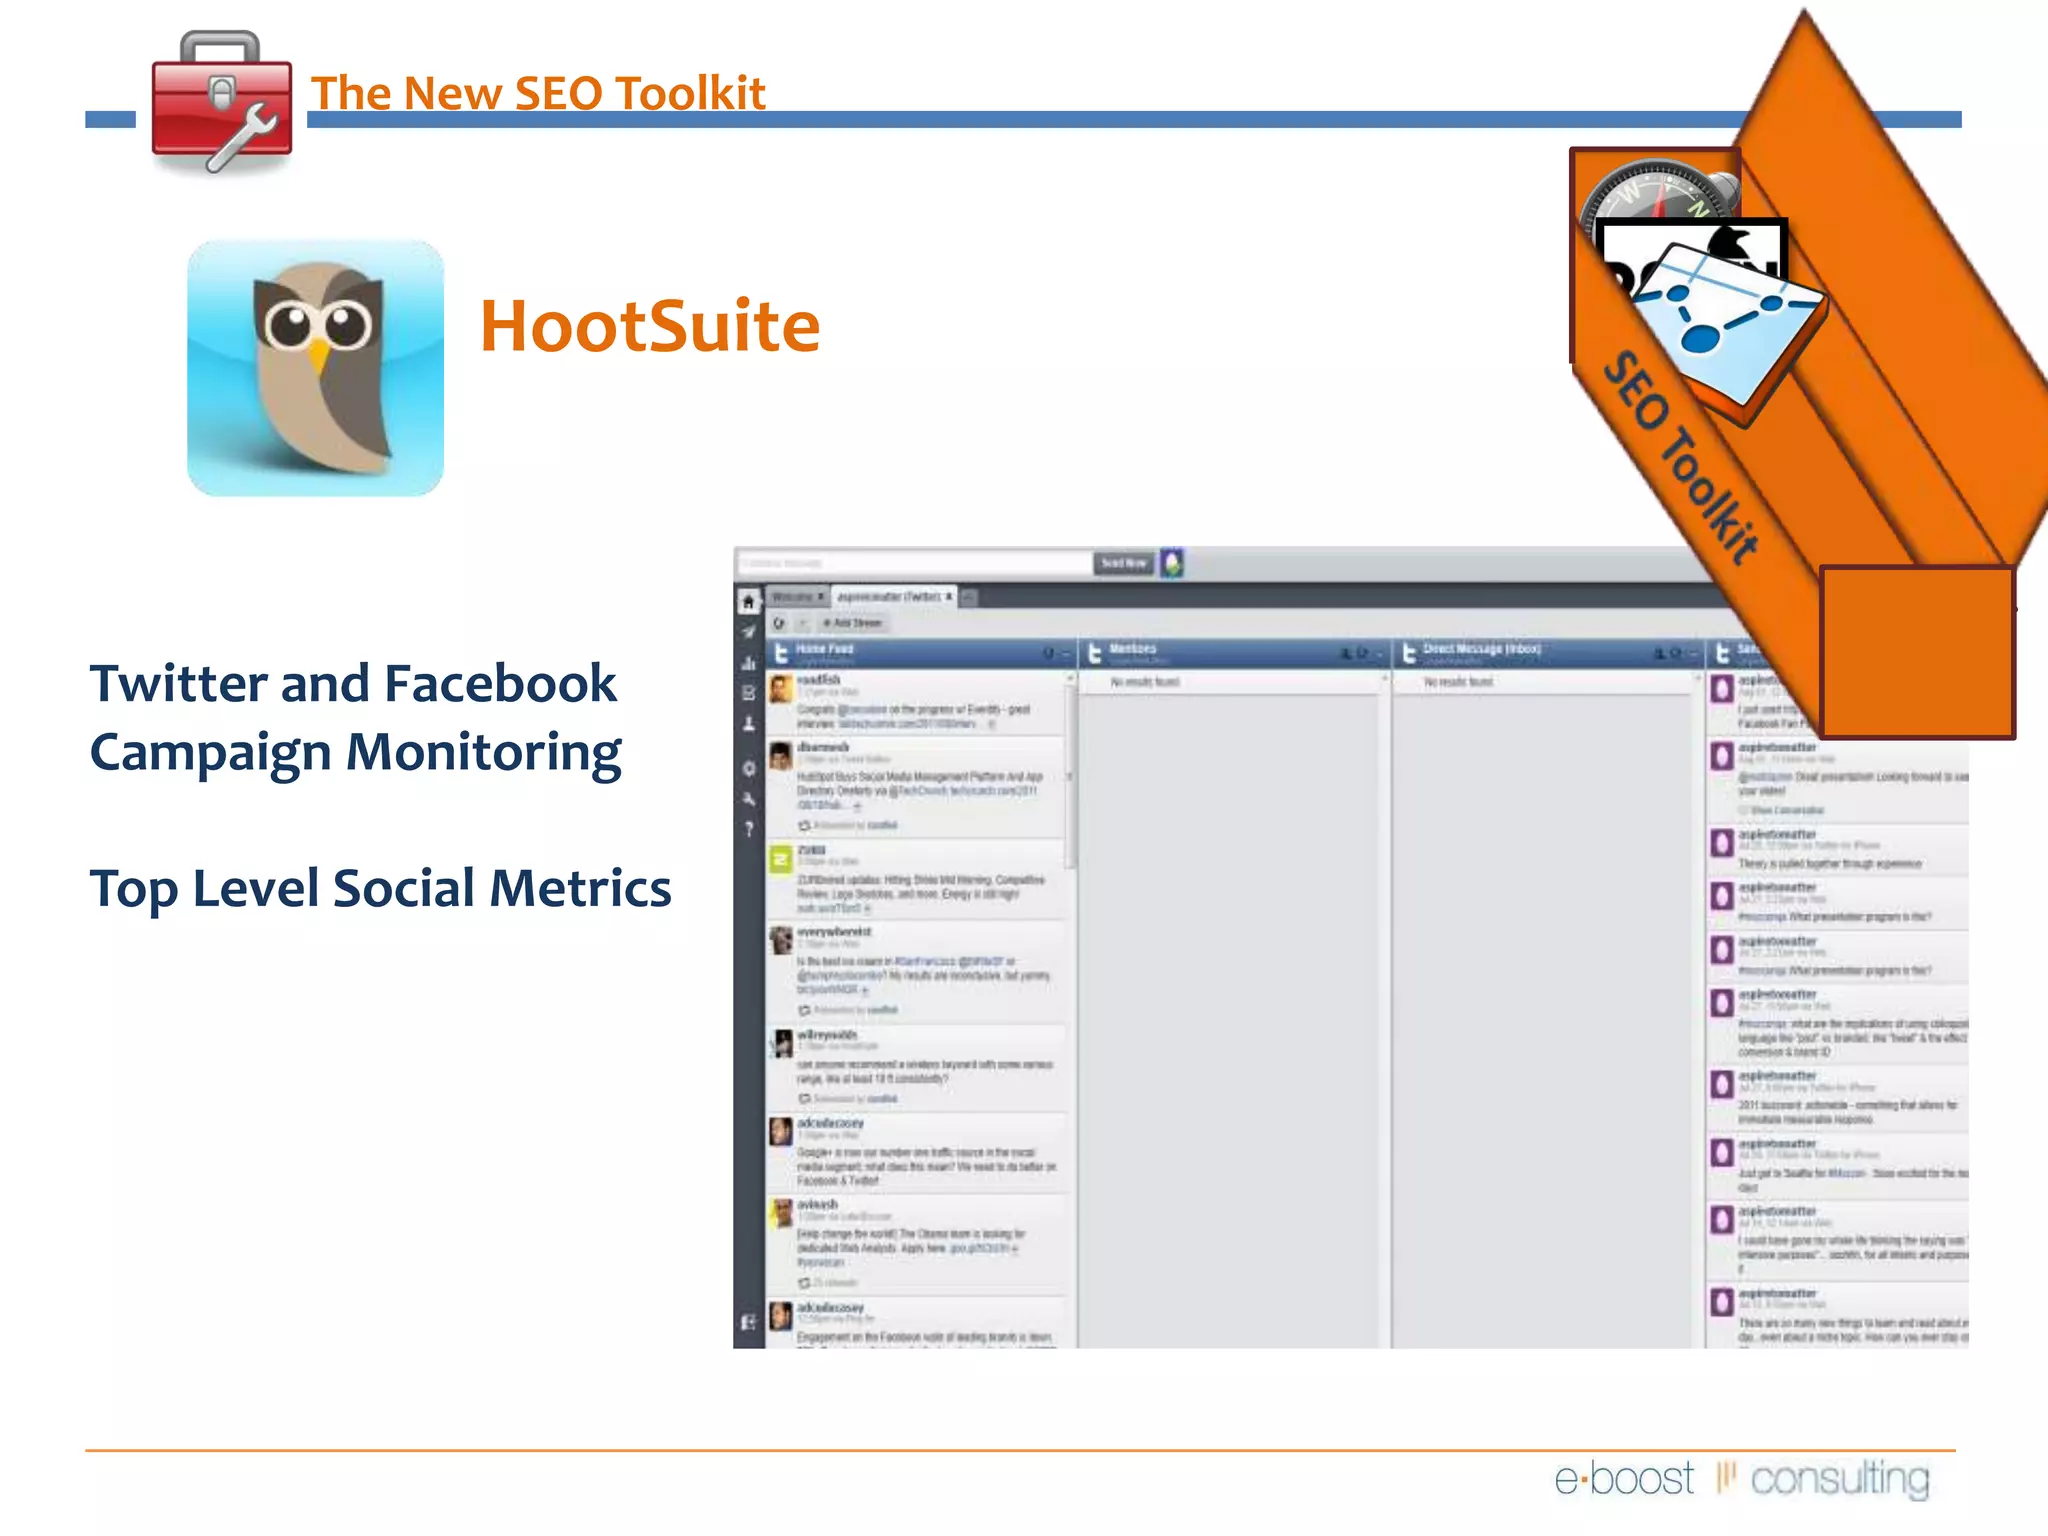Screen dimensions: 2048x1536
Task: Open the Contacts person sidebar icon
Action: click(748, 723)
